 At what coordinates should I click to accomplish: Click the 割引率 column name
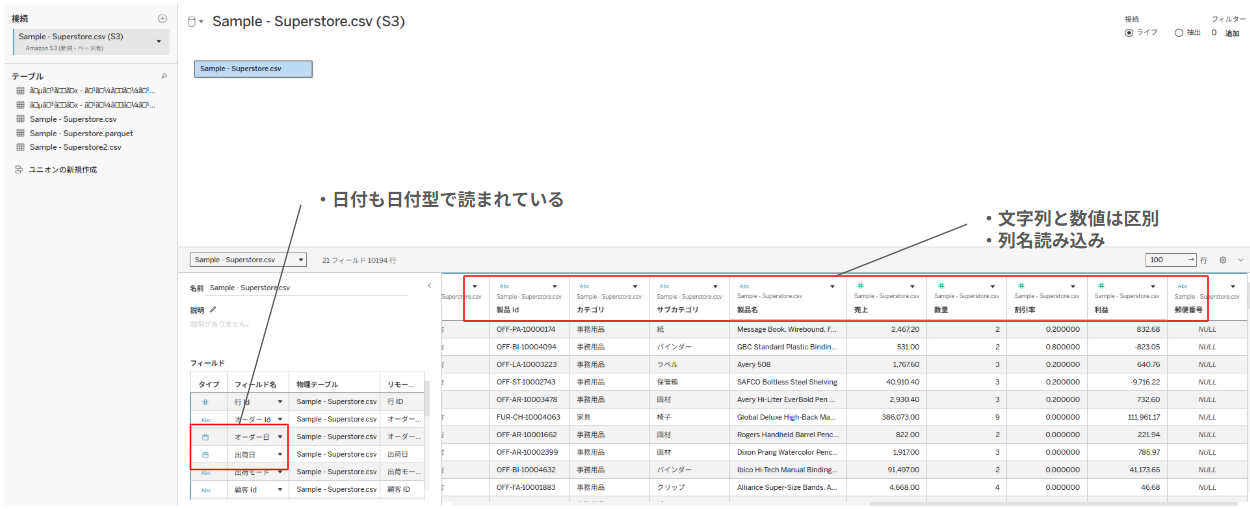point(1025,309)
